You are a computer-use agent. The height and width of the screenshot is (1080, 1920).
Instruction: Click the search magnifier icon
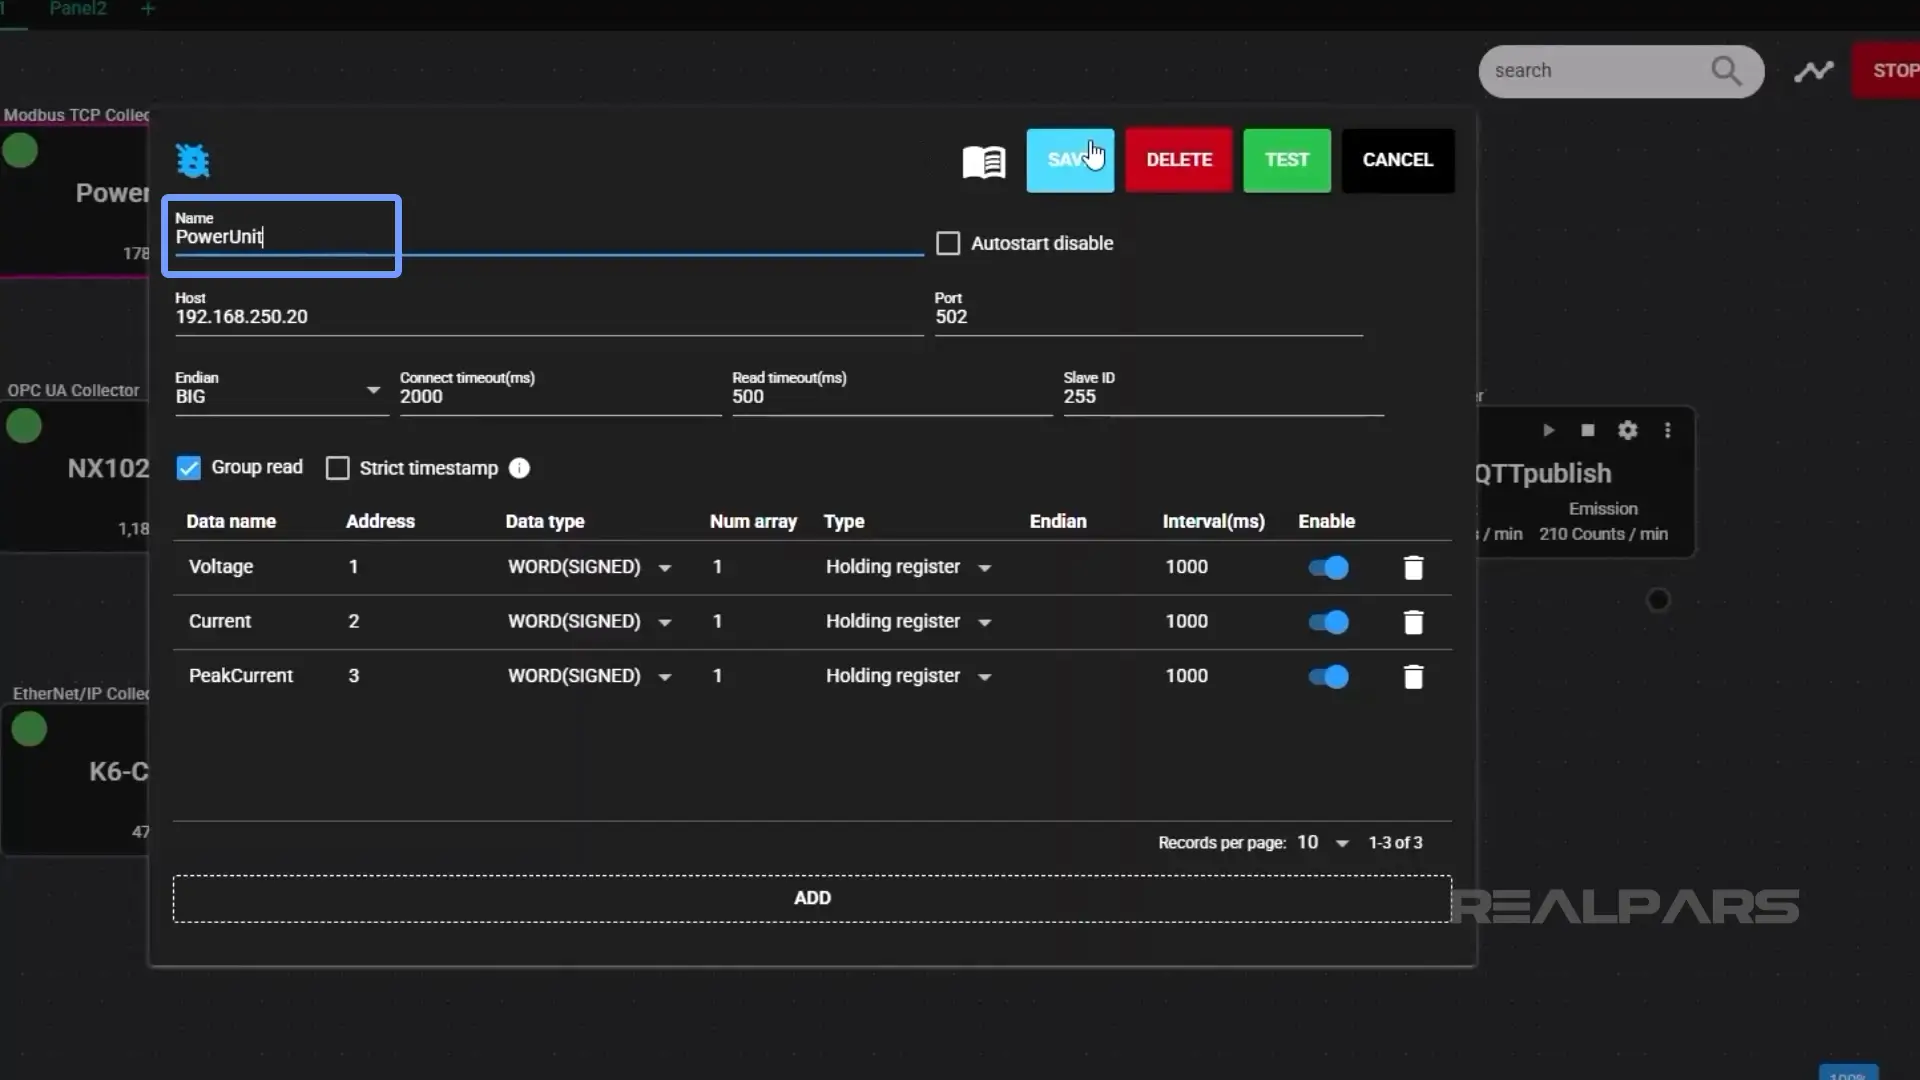1726,71
